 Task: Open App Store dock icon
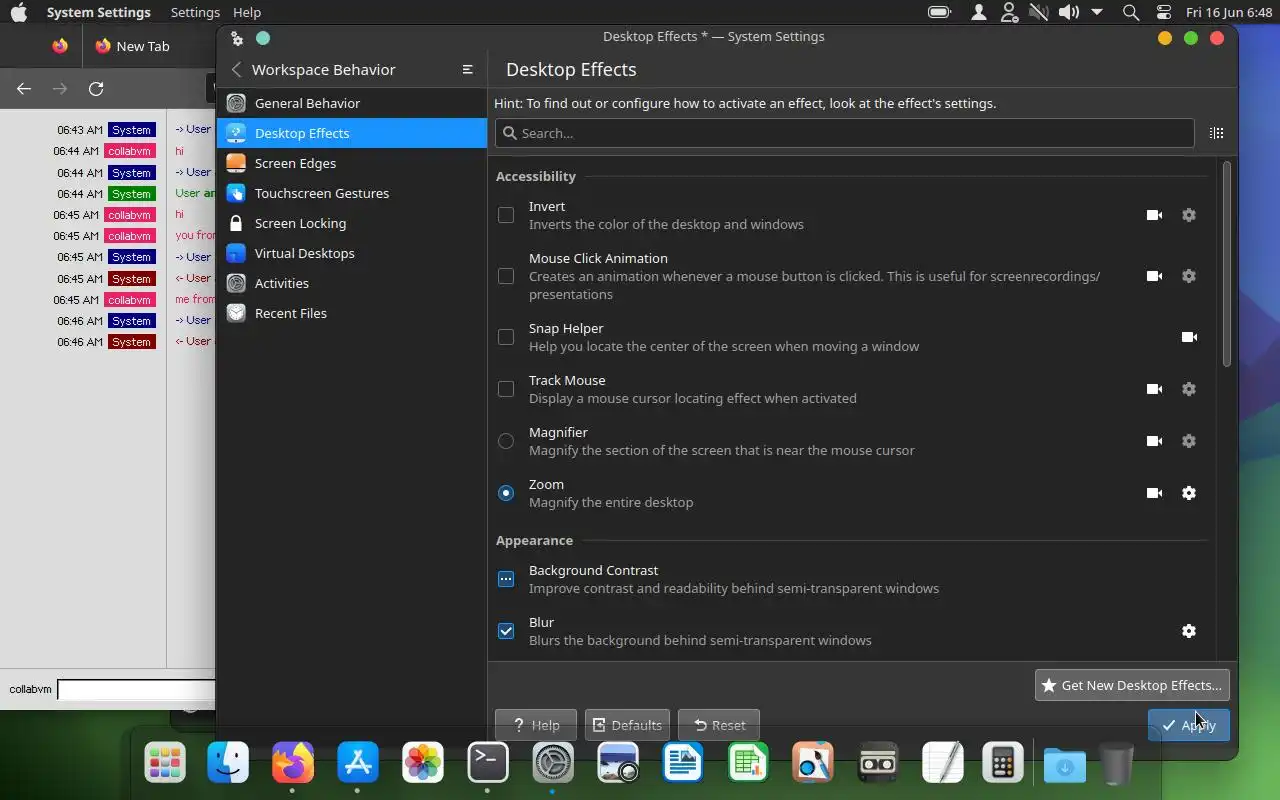358,764
